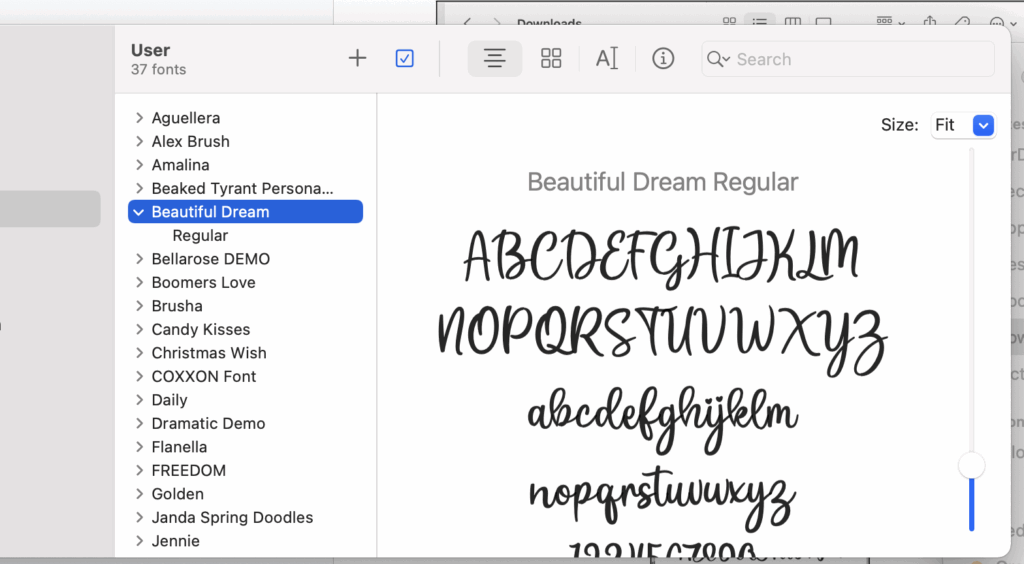Open the Custom text preview mode
Screen dimensions: 1024x564
[607, 59]
